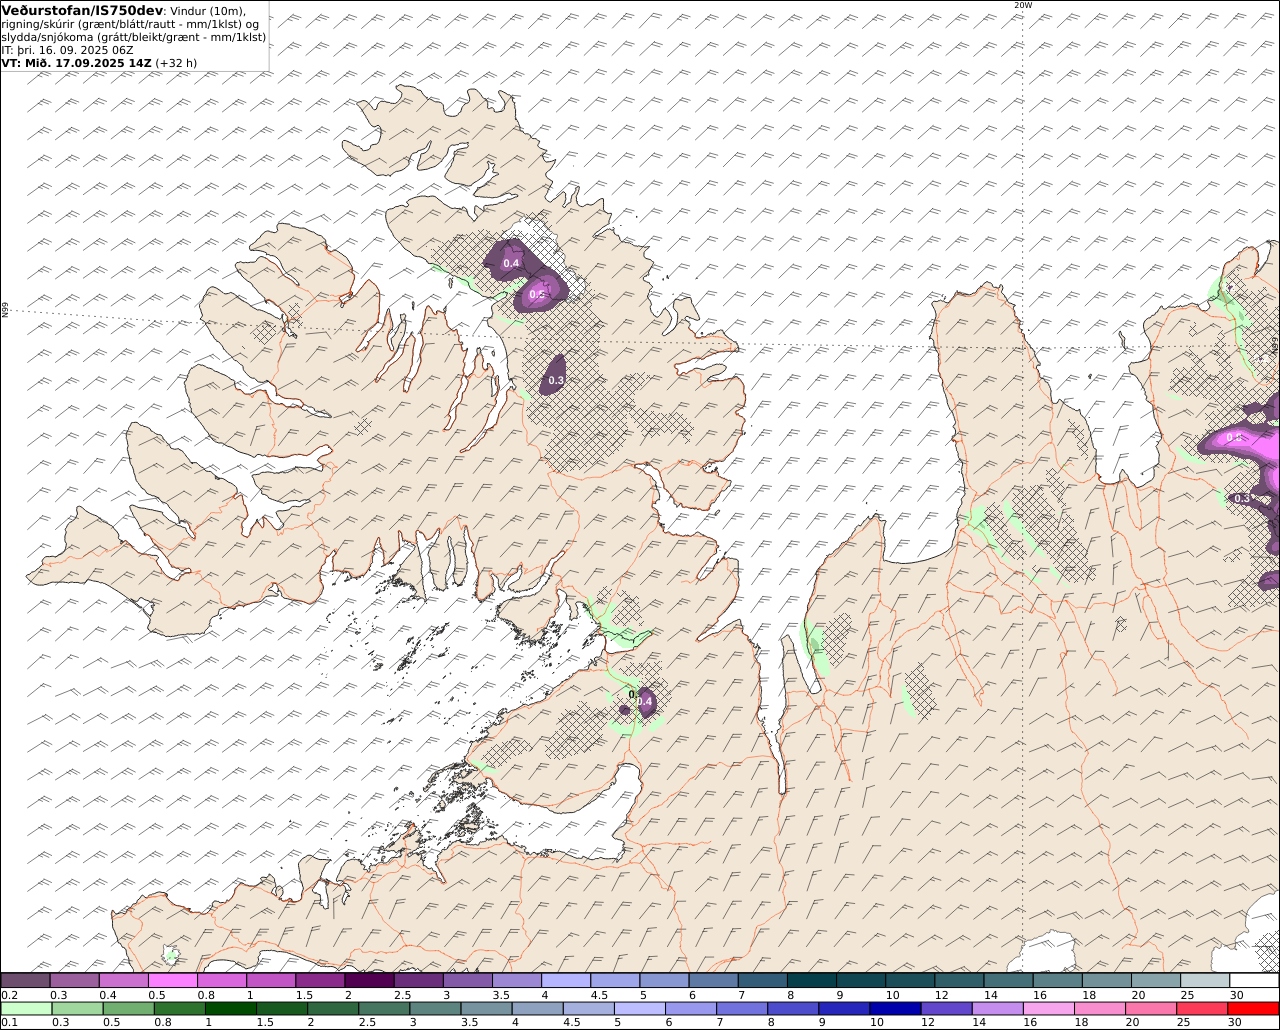Pick the rain-scale swatch between 2 and 2.5

[333, 1008]
